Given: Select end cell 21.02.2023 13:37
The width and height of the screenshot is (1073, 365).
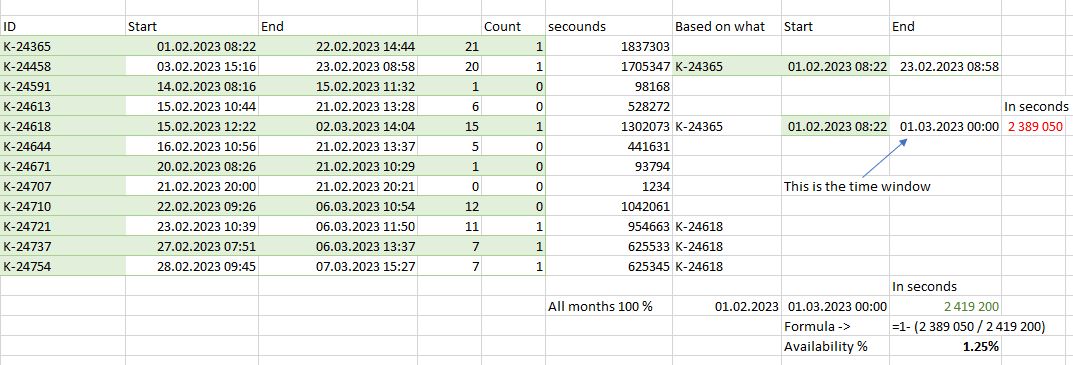Looking at the screenshot, I should (338, 146).
